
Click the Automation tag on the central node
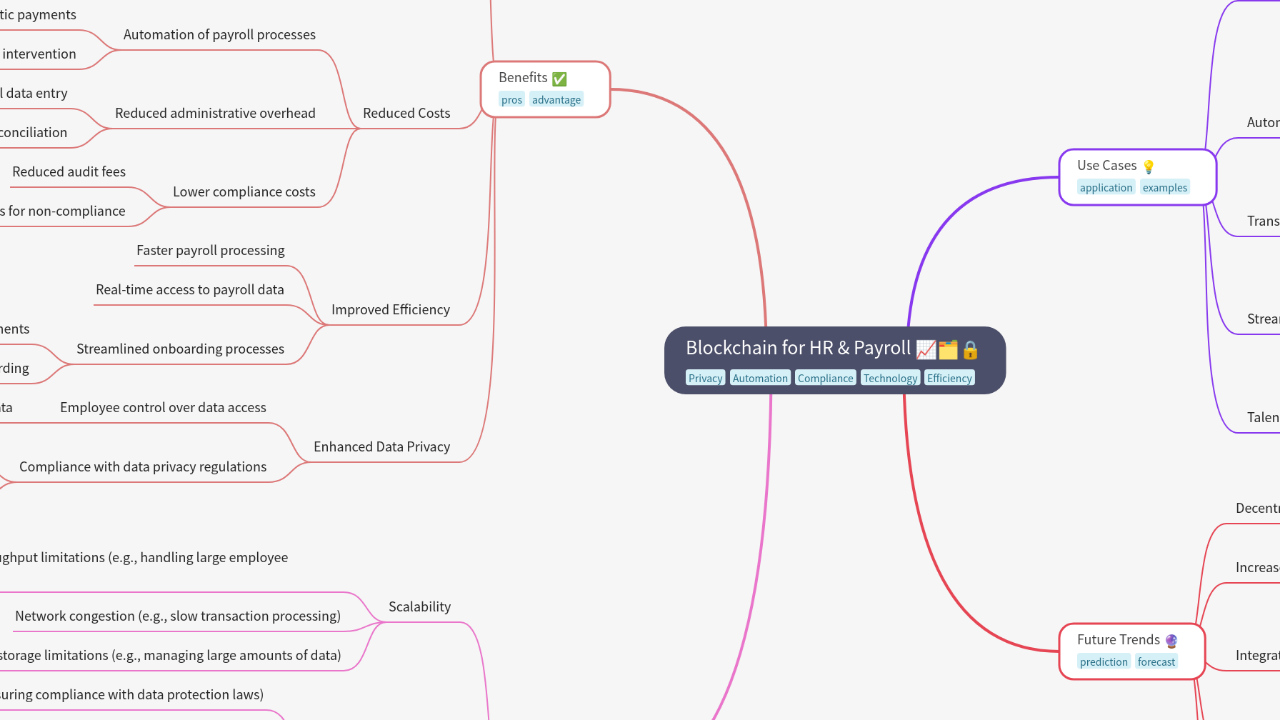pos(760,378)
